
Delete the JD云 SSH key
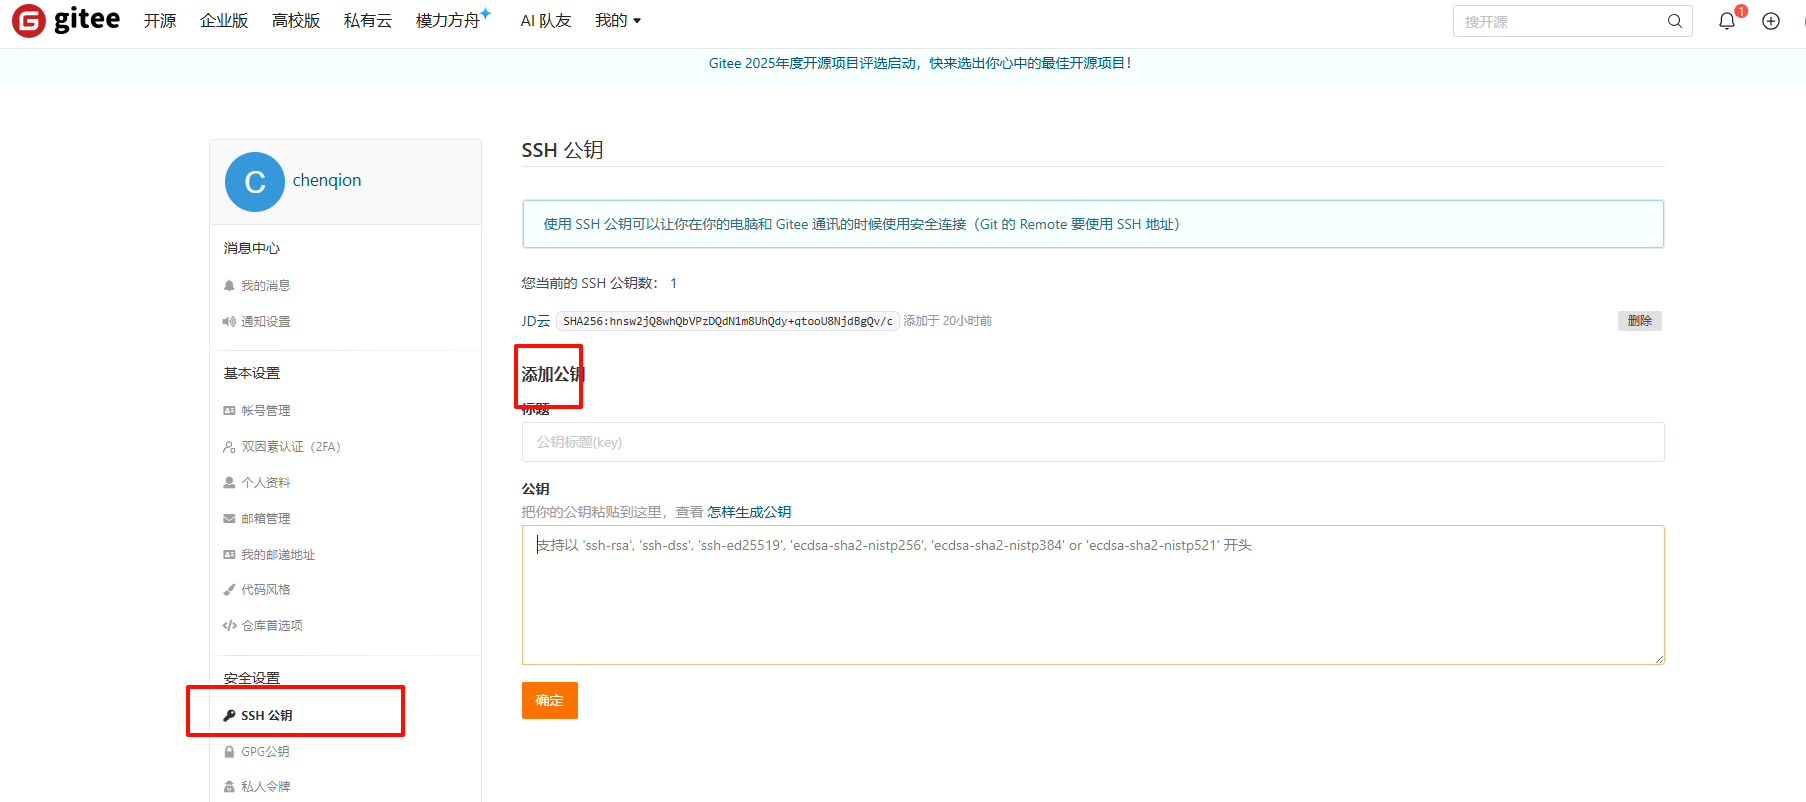pyautogui.click(x=1639, y=321)
